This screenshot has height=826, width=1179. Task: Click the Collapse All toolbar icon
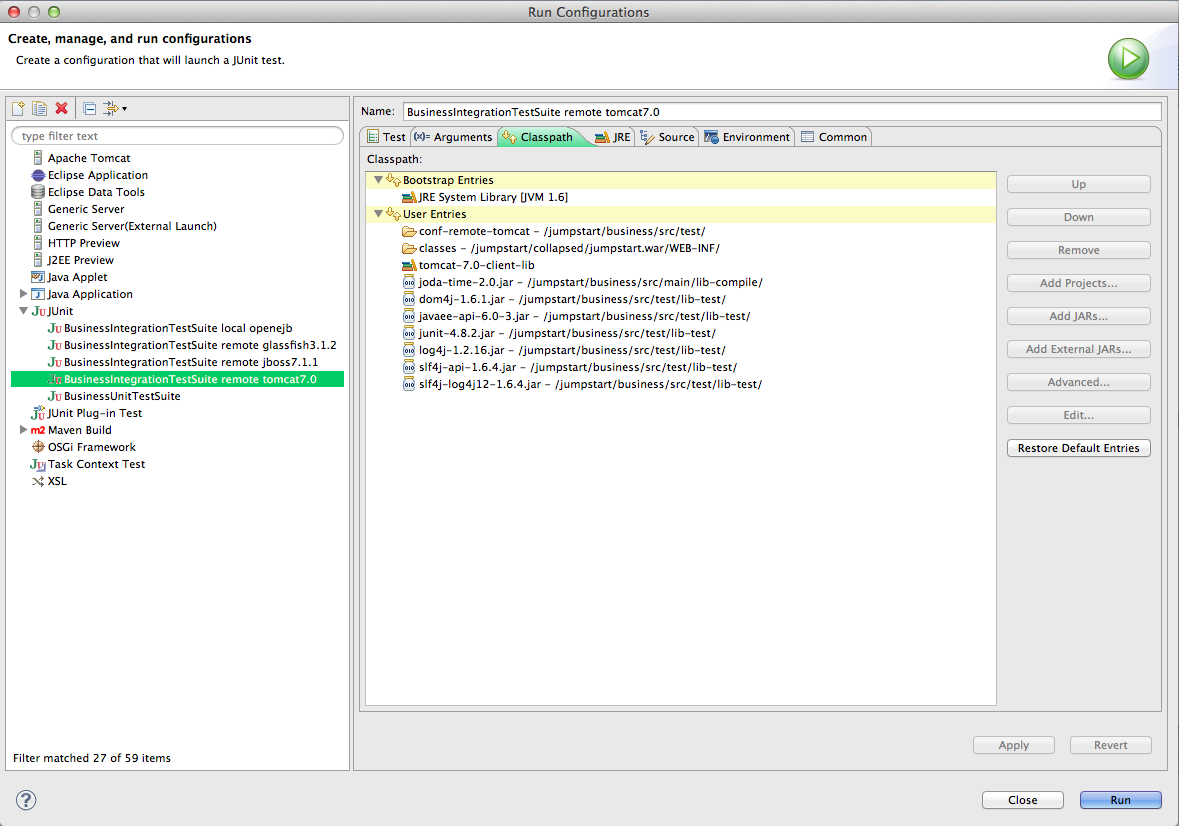[x=89, y=108]
